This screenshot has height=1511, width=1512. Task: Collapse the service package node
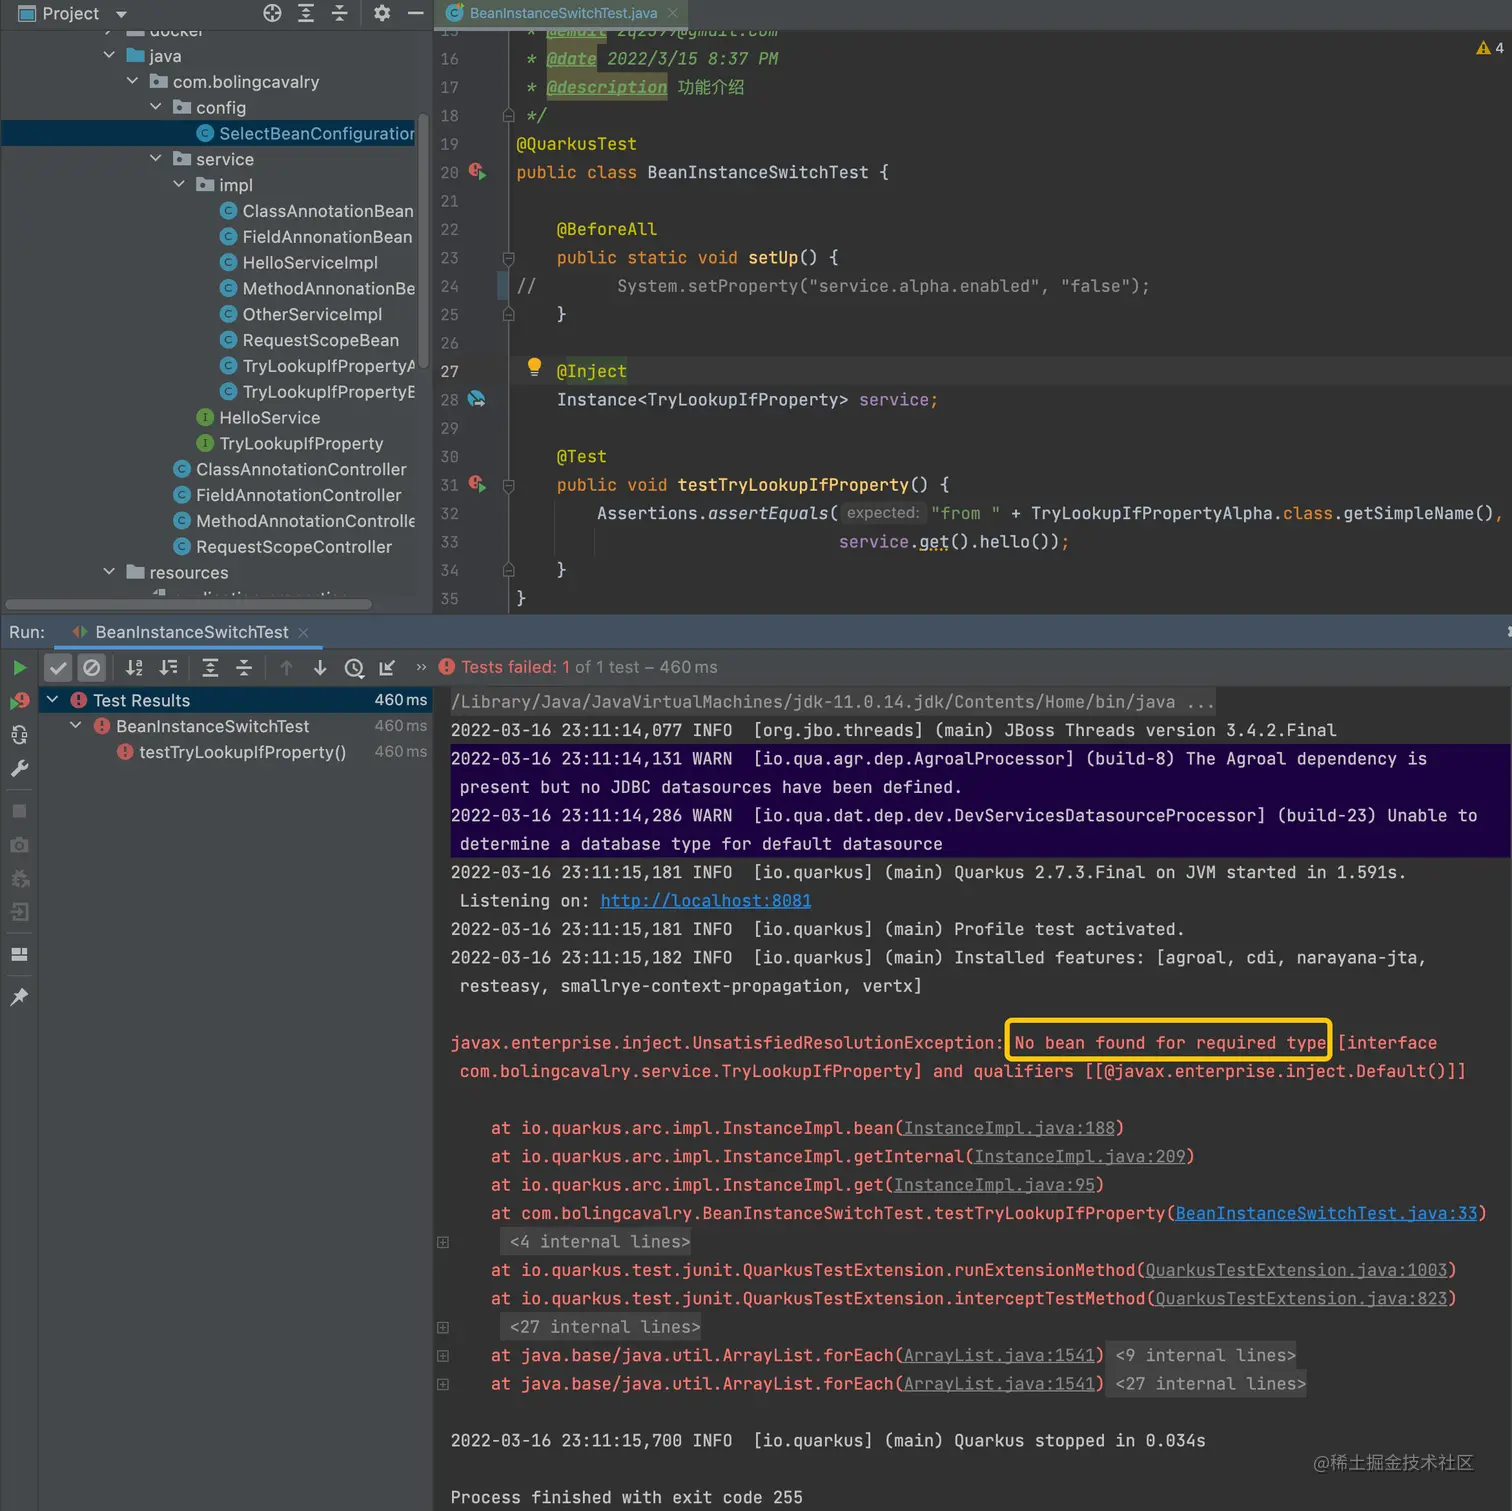tap(155, 159)
